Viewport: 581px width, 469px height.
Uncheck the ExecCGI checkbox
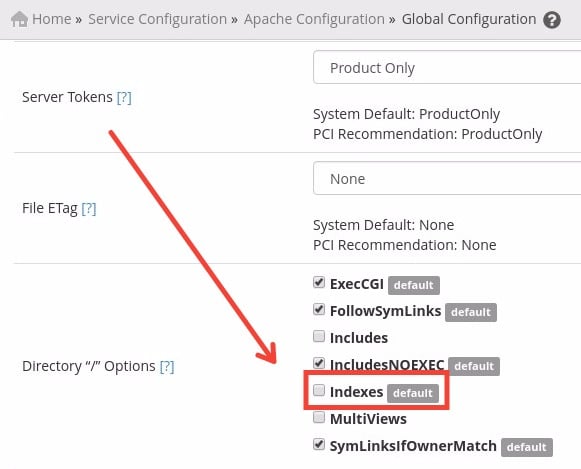pos(319,282)
